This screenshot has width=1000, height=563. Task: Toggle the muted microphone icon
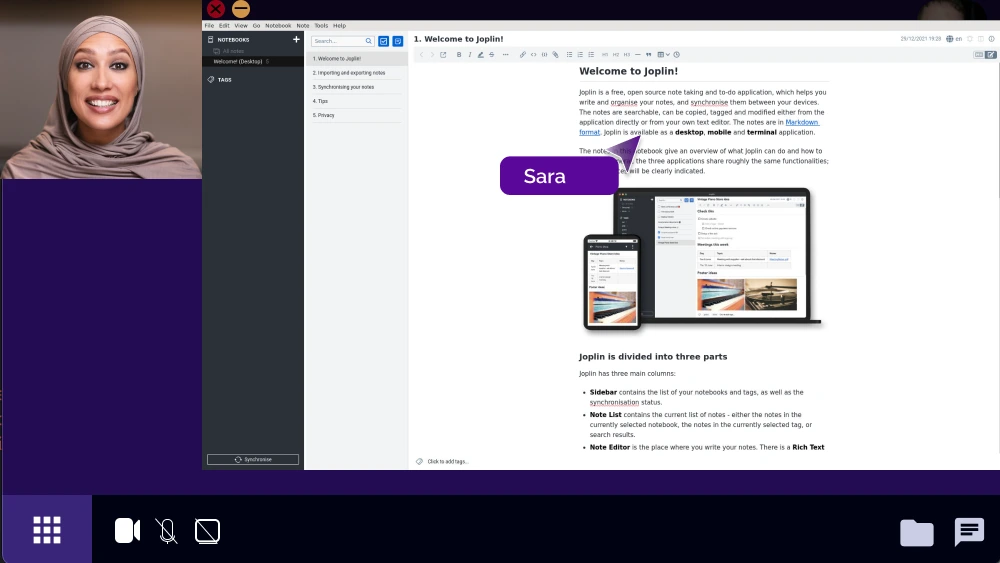click(x=167, y=530)
